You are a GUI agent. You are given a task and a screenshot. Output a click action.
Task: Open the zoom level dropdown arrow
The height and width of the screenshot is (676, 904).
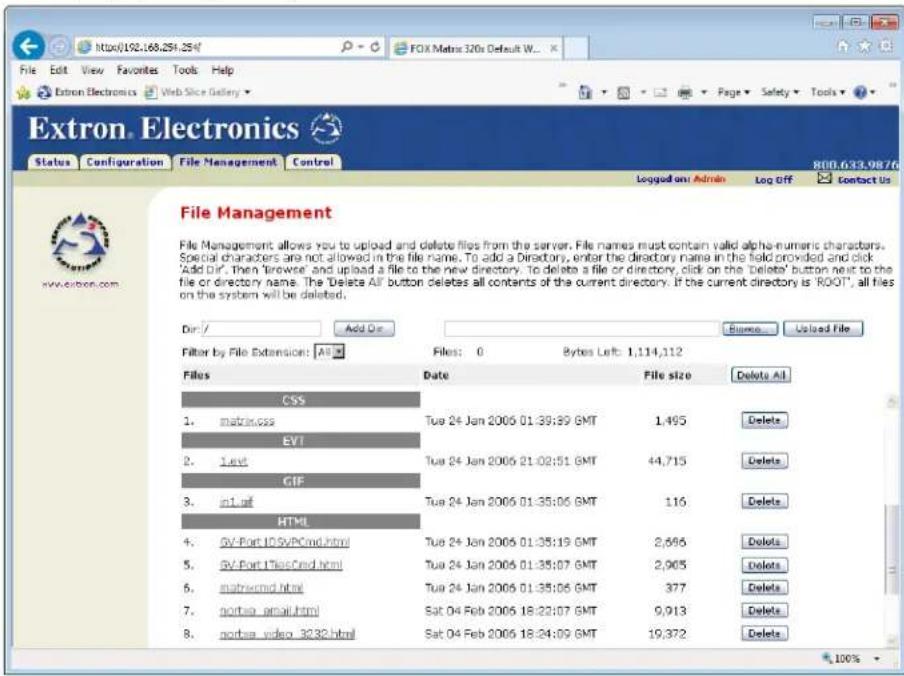(877, 658)
